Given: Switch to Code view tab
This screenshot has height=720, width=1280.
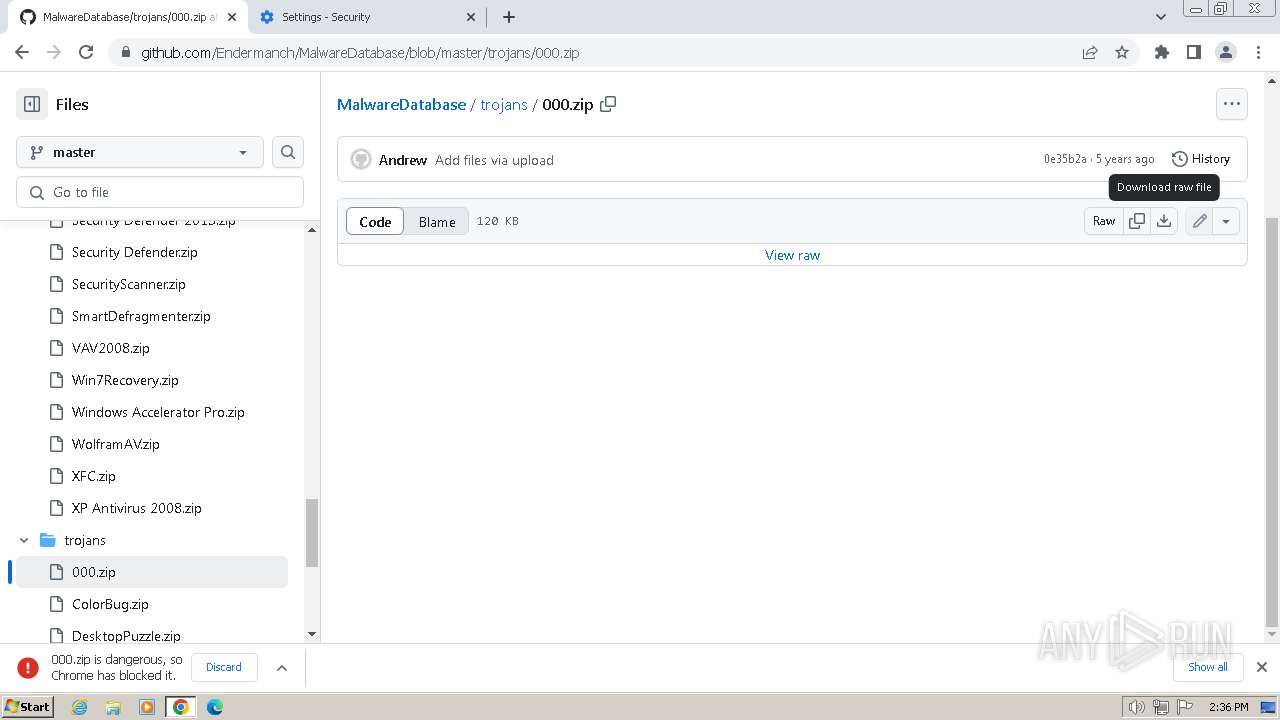Looking at the screenshot, I should tap(375, 222).
